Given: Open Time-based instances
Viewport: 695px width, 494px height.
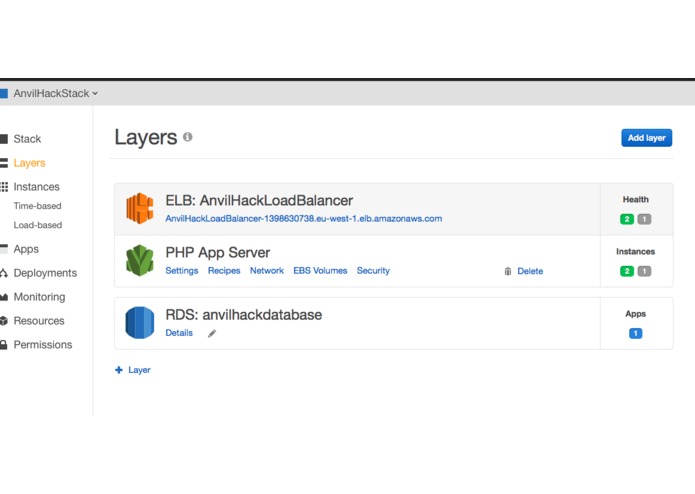Looking at the screenshot, I should click(x=37, y=206).
